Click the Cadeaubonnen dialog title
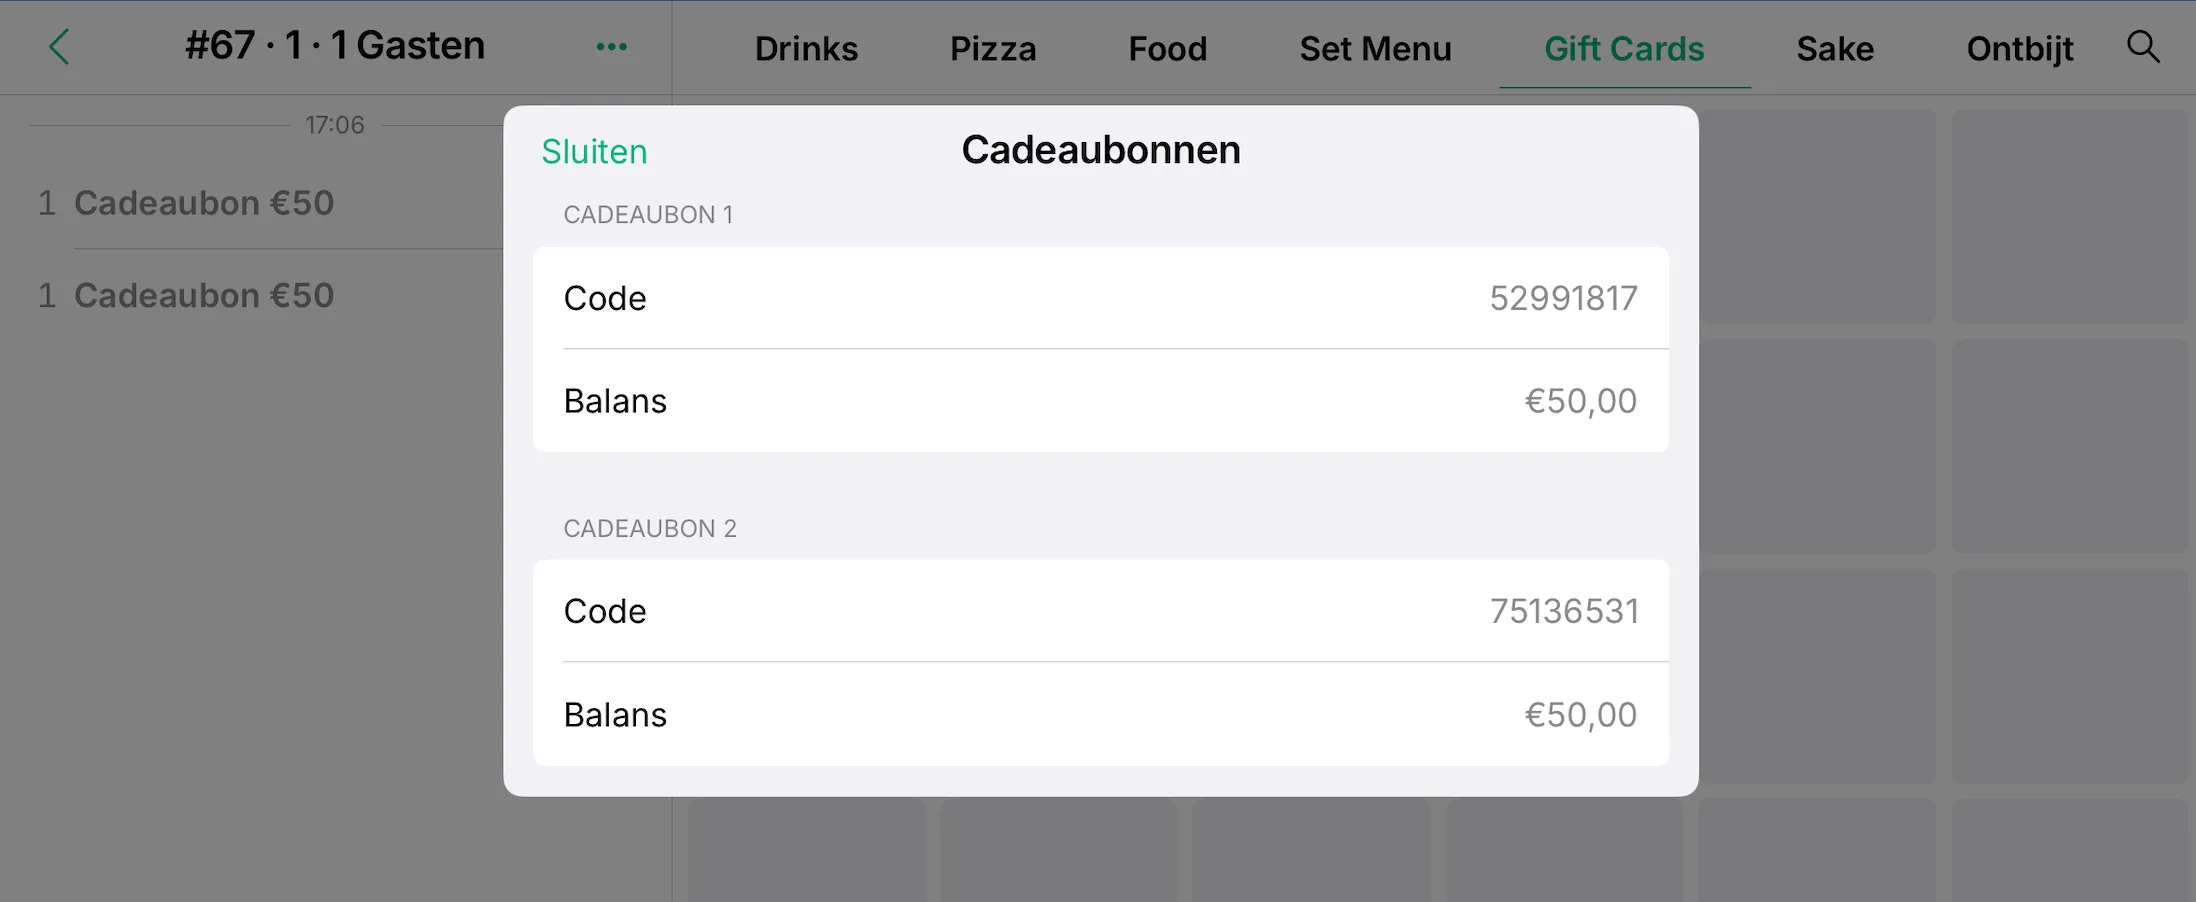Screen dimensions: 2196x902 (1101, 150)
